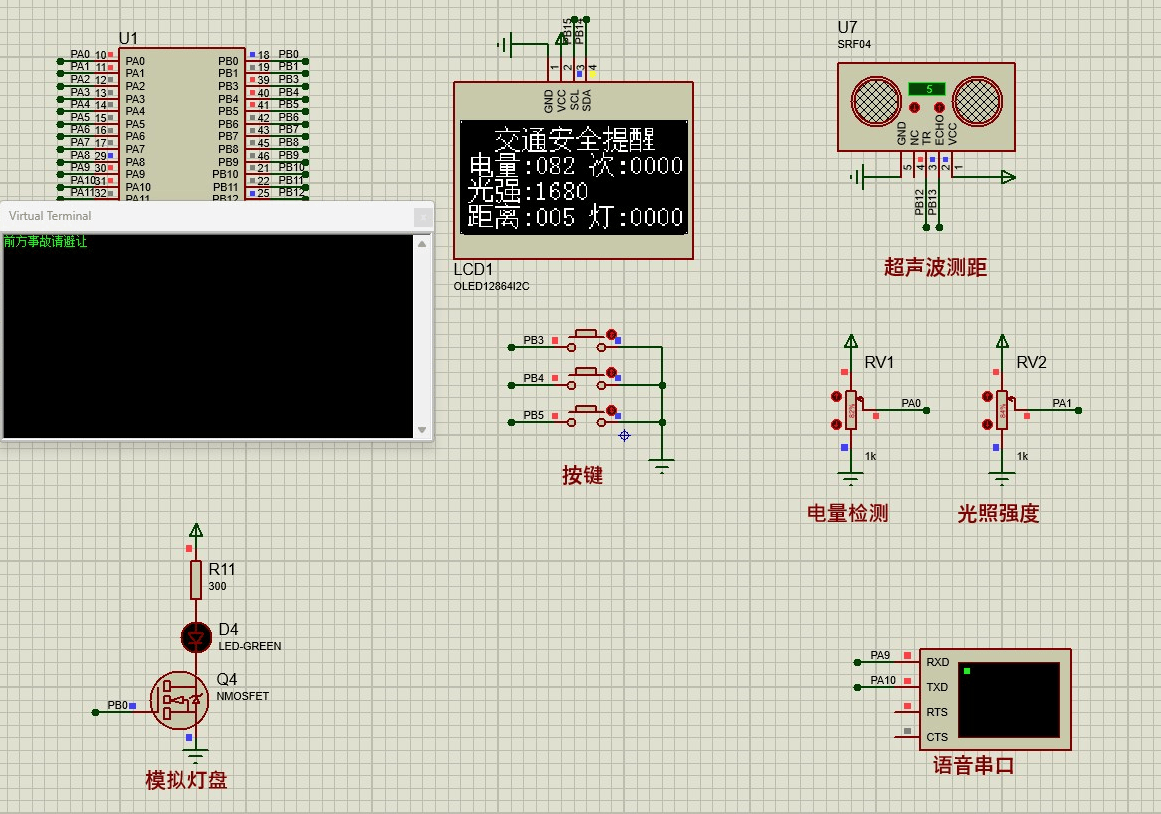Select the green LED D4 component
The image size is (1161, 814).
tap(196, 636)
